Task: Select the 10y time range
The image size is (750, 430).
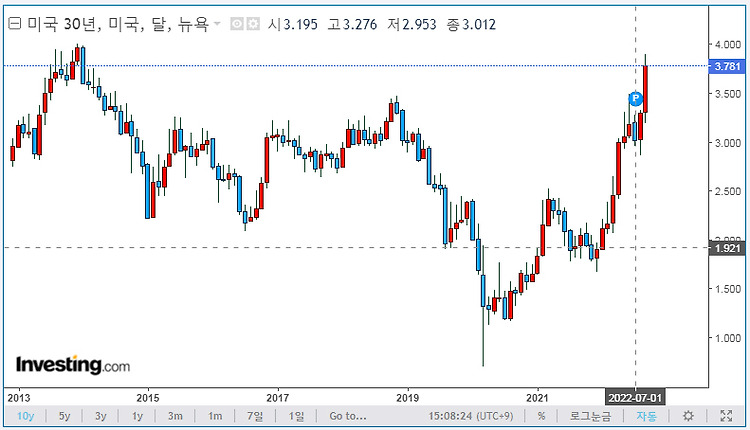Action: click(25, 416)
